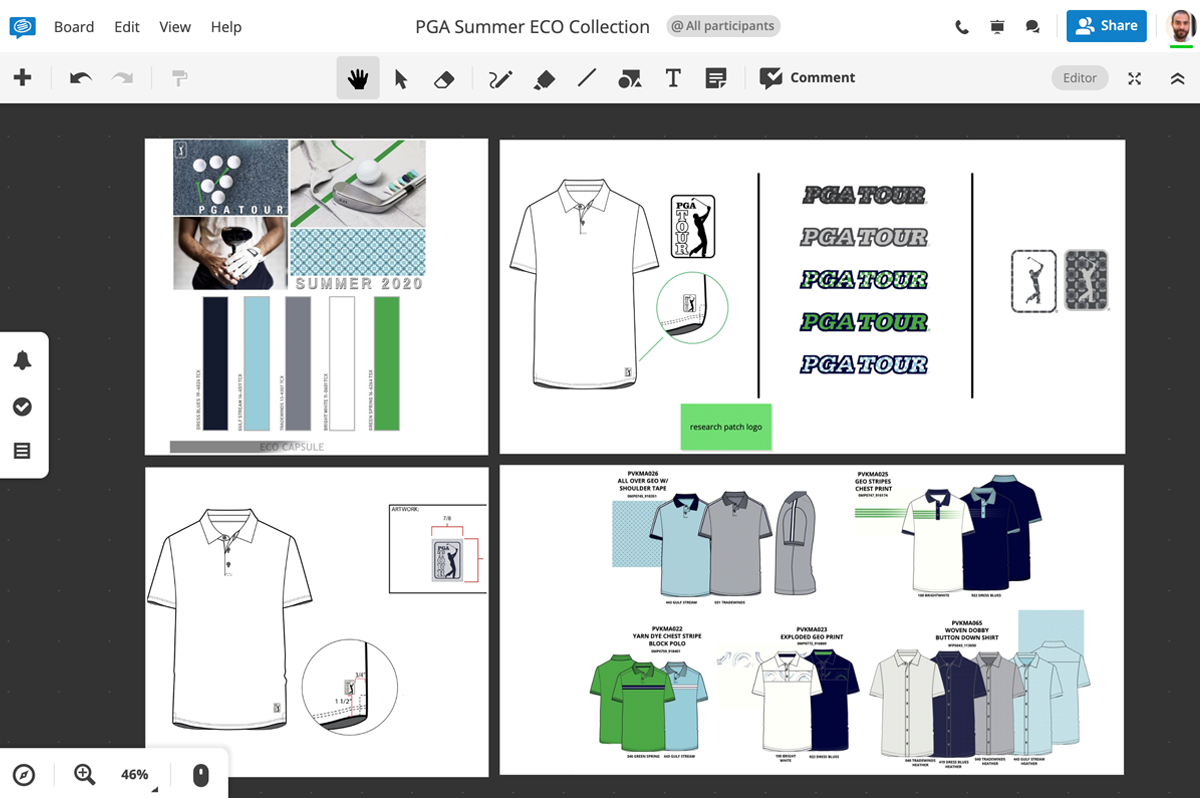Collapse the toolbar with double chevron
The width and height of the screenshot is (1200, 798).
click(x=1177, y=78)
